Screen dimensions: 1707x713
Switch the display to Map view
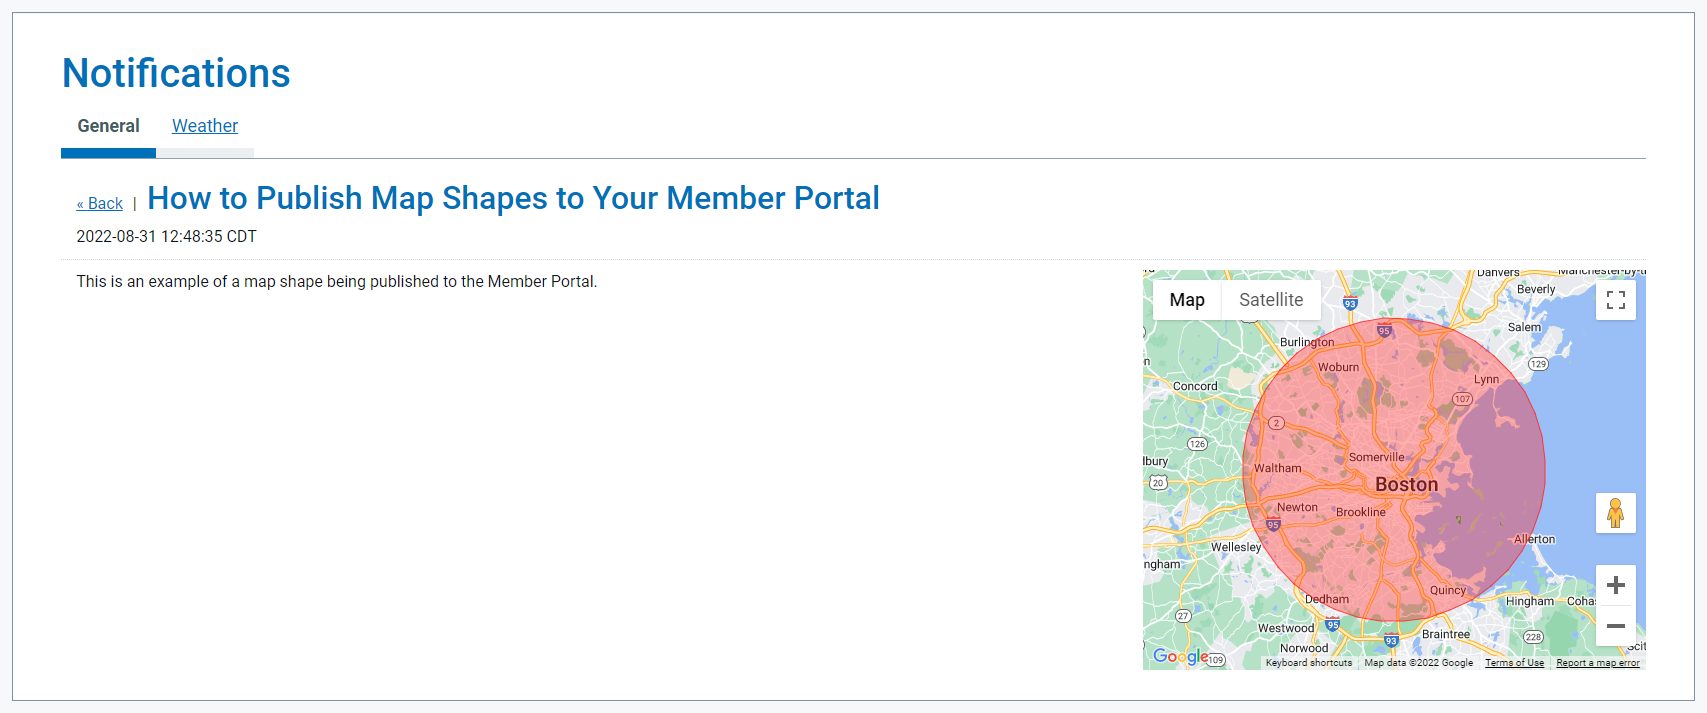click(1186, 299)
